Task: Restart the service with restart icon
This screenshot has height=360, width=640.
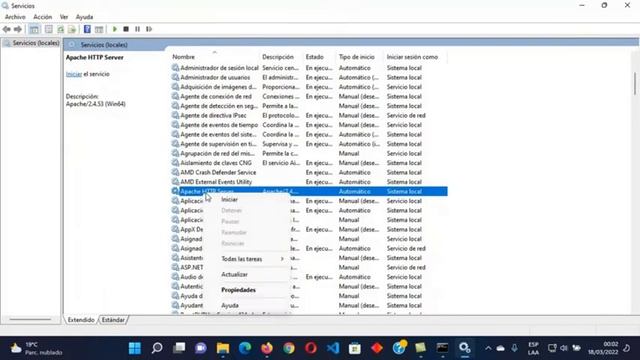Action: click(149, 29)
